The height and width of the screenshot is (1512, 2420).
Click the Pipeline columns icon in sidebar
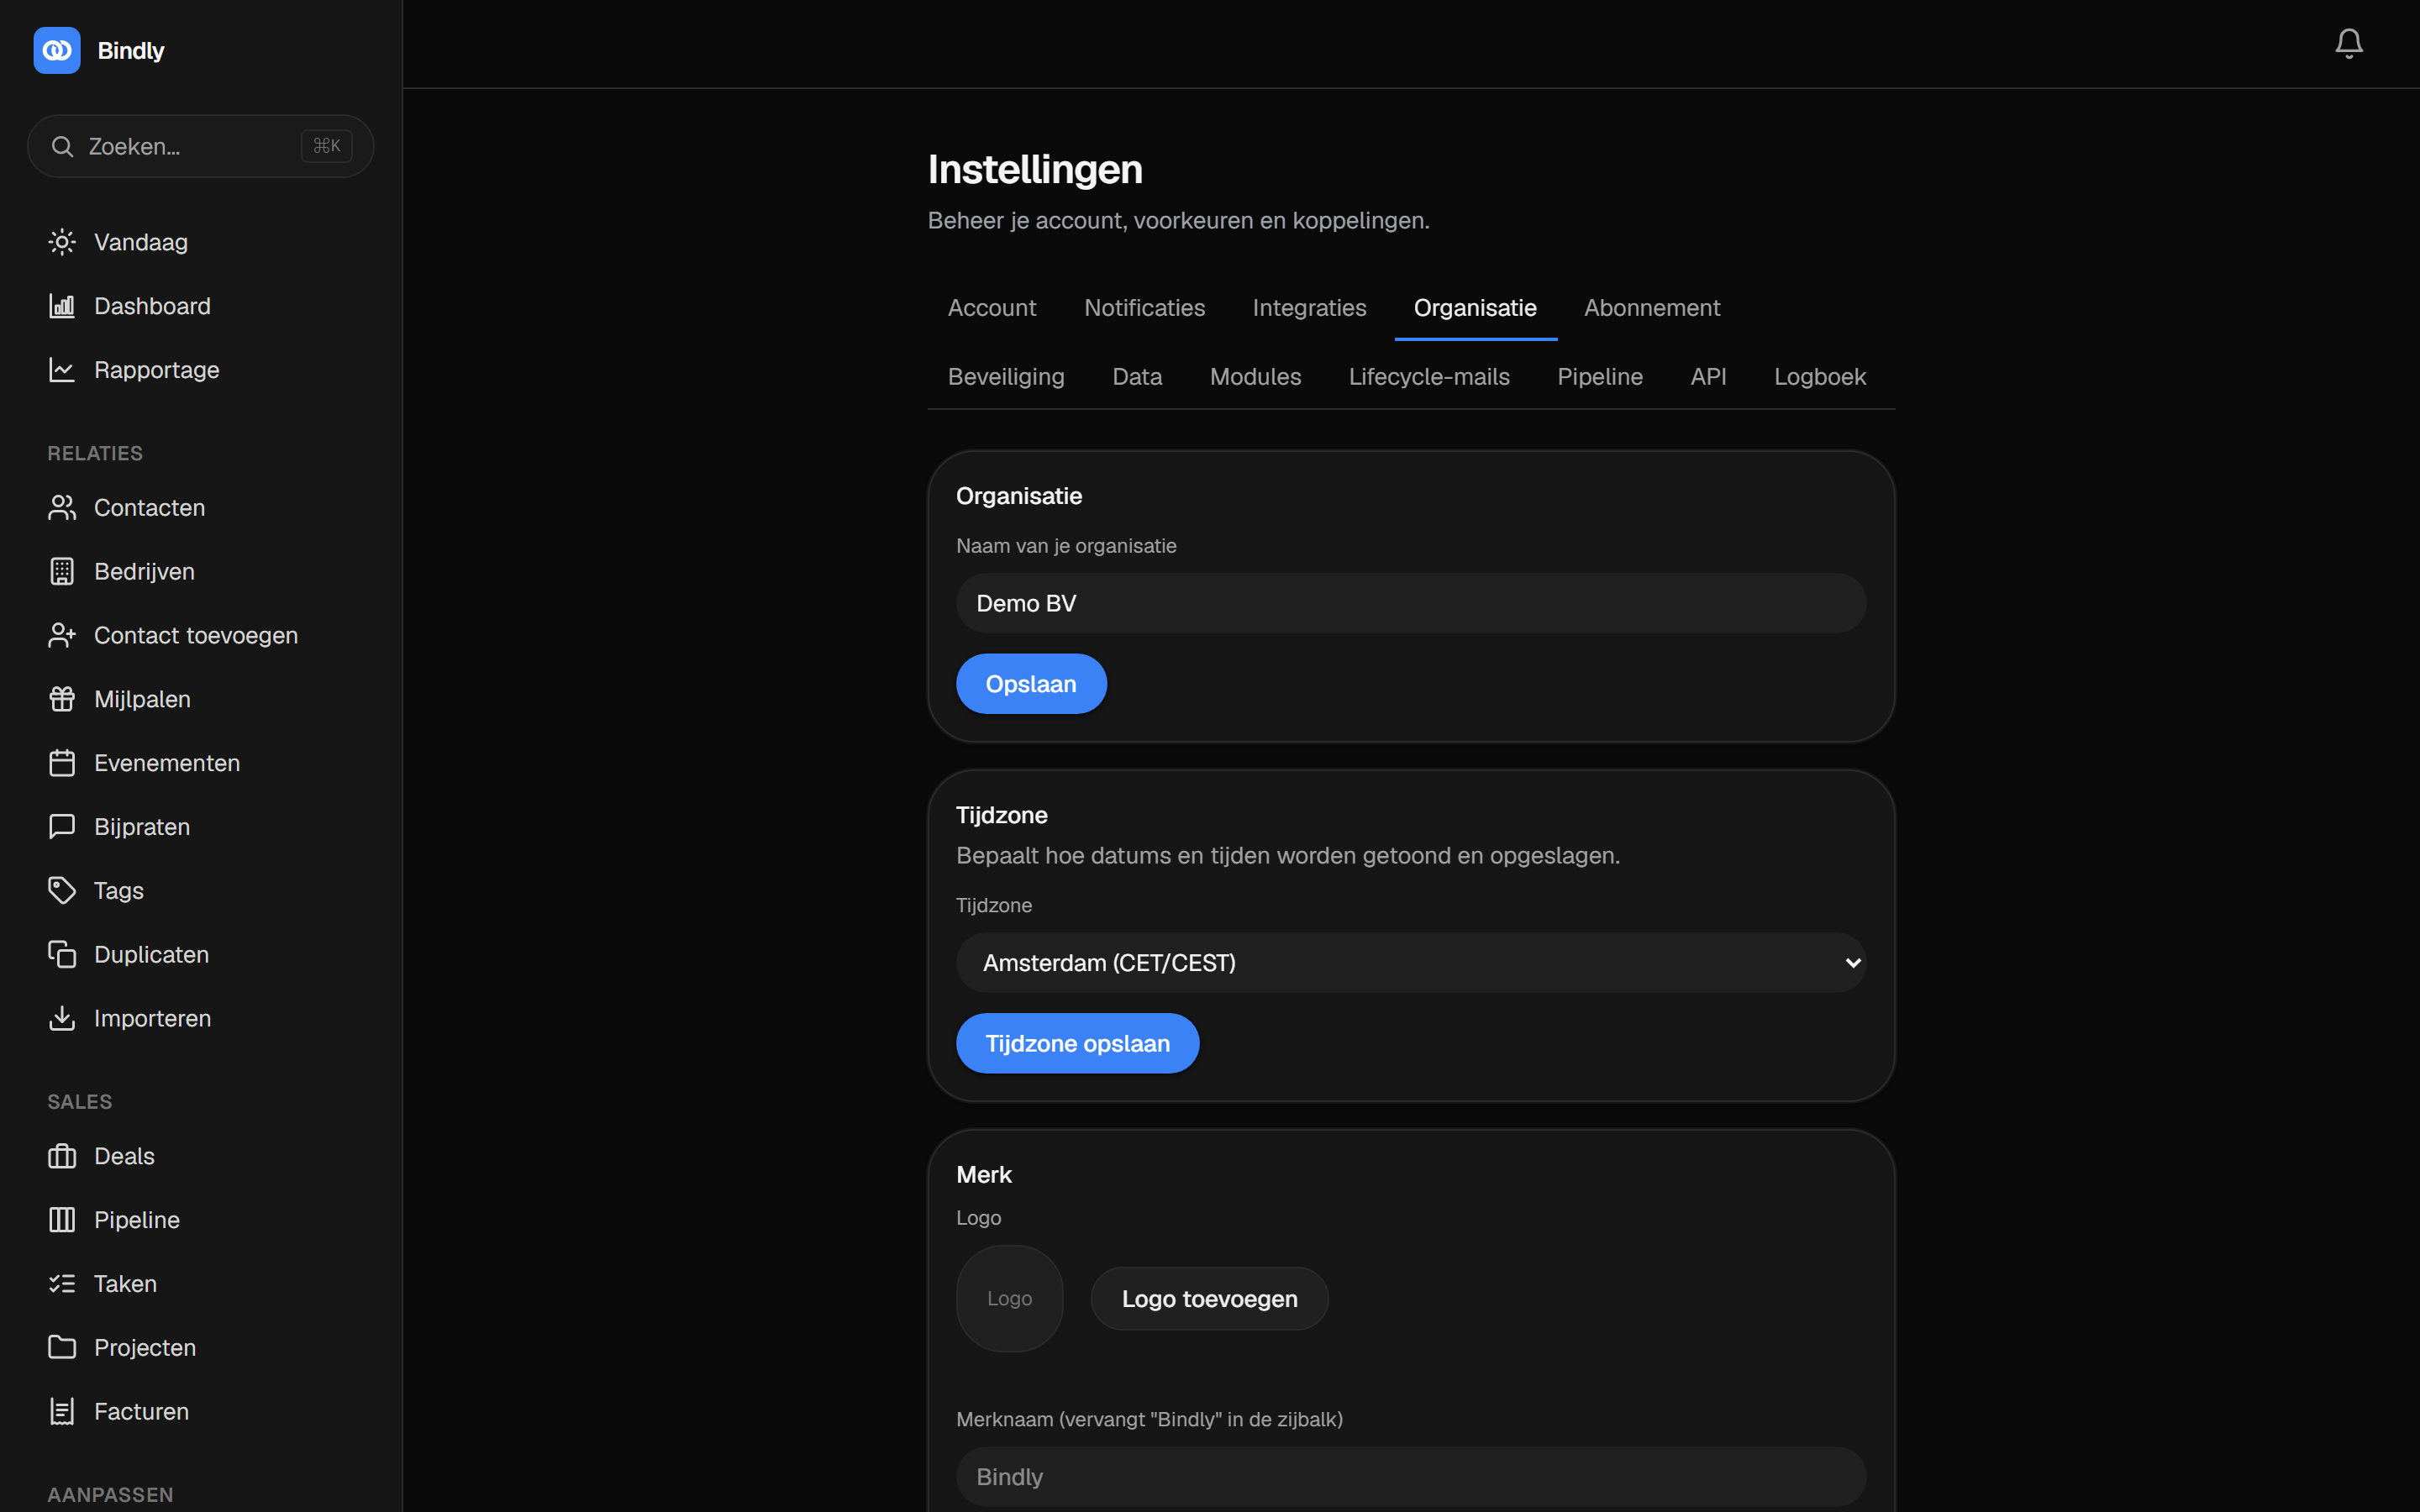click(62, 1220)
